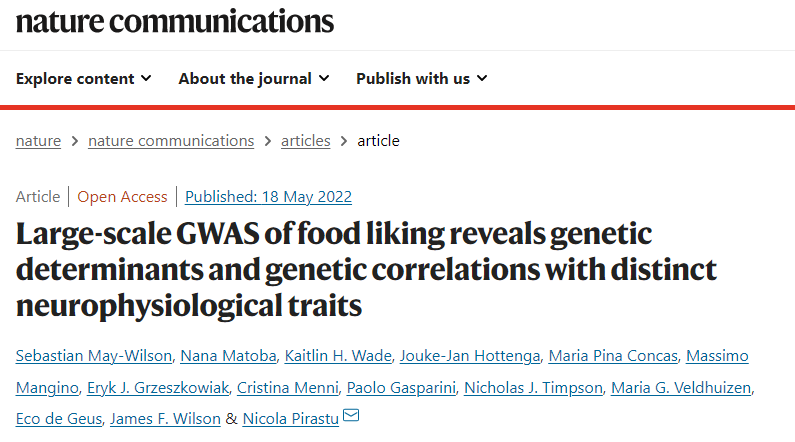Click the Published: 18 May 2022 link

pos(268,196)
